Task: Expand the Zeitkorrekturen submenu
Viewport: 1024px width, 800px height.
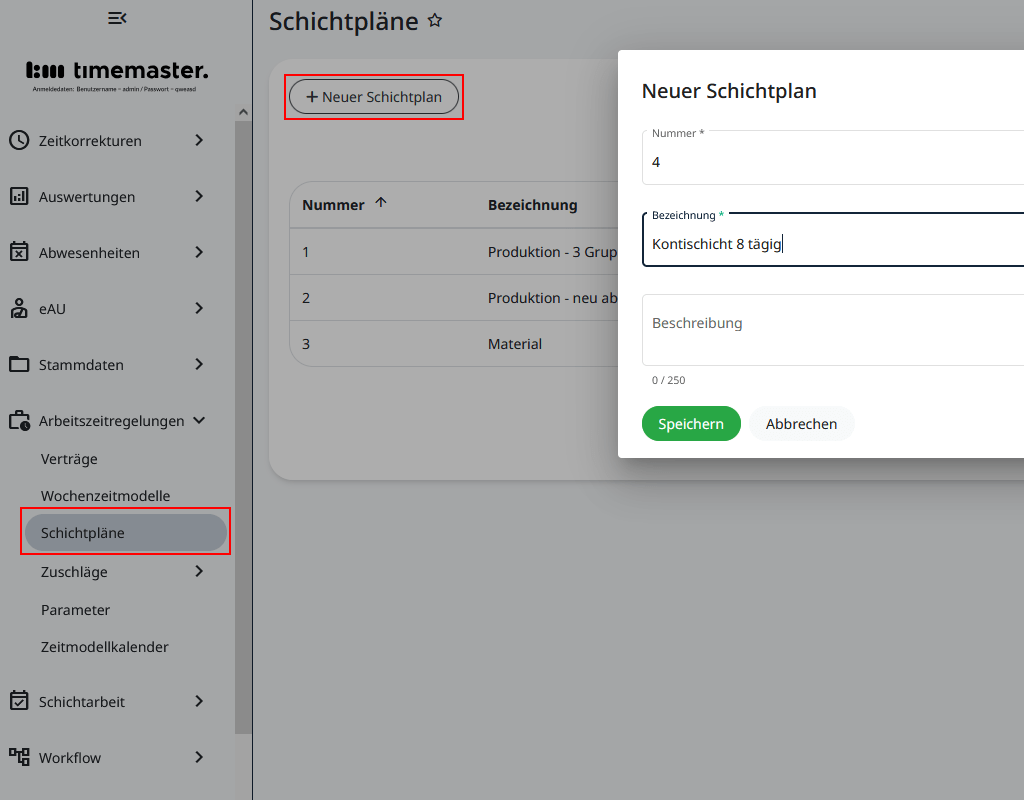Action: [198, 140]
